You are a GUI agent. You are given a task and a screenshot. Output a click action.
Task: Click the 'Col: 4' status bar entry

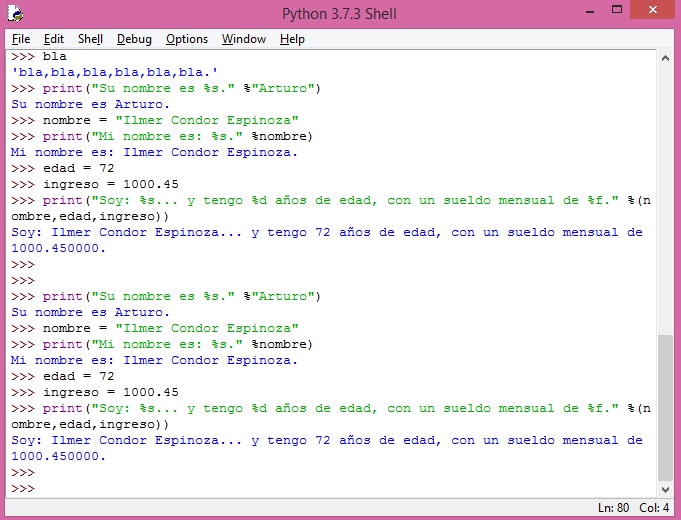coord(654,508)
